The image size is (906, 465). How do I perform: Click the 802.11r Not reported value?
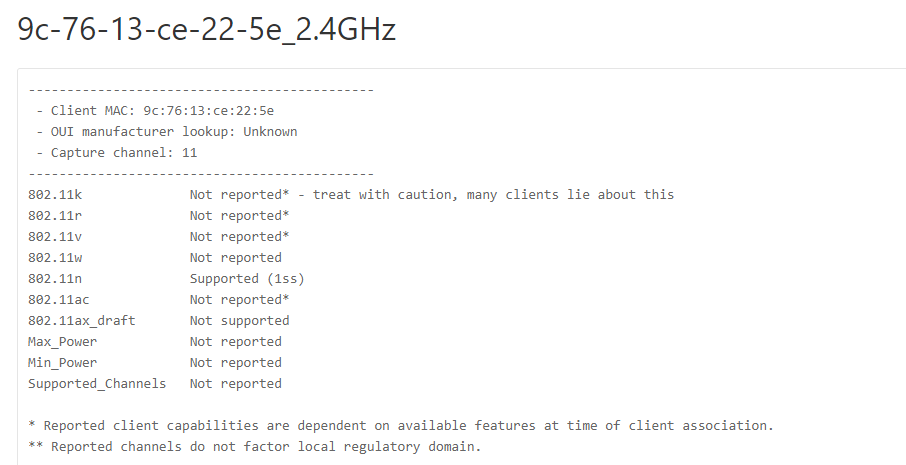point(239,215)
